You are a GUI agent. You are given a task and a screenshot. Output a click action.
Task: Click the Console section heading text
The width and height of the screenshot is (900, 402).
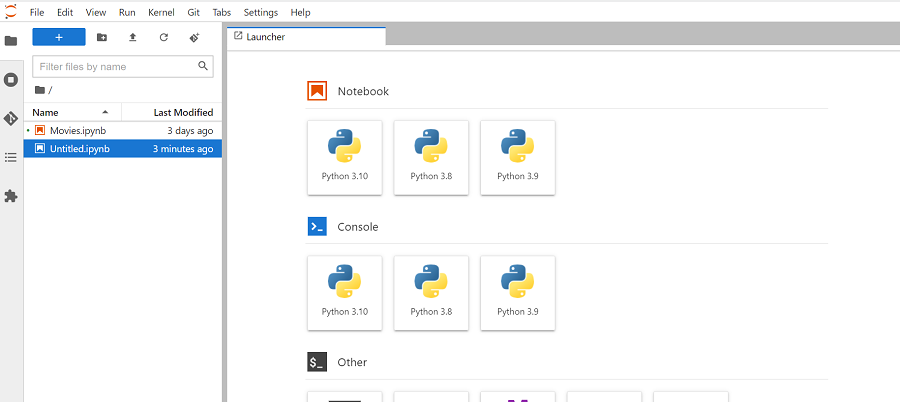click(358, 227)
